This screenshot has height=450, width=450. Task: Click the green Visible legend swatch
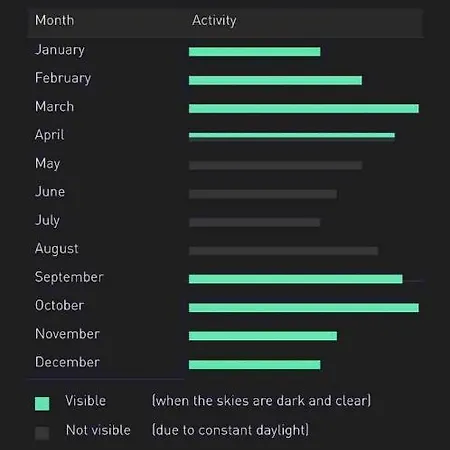tap(42, 403)
